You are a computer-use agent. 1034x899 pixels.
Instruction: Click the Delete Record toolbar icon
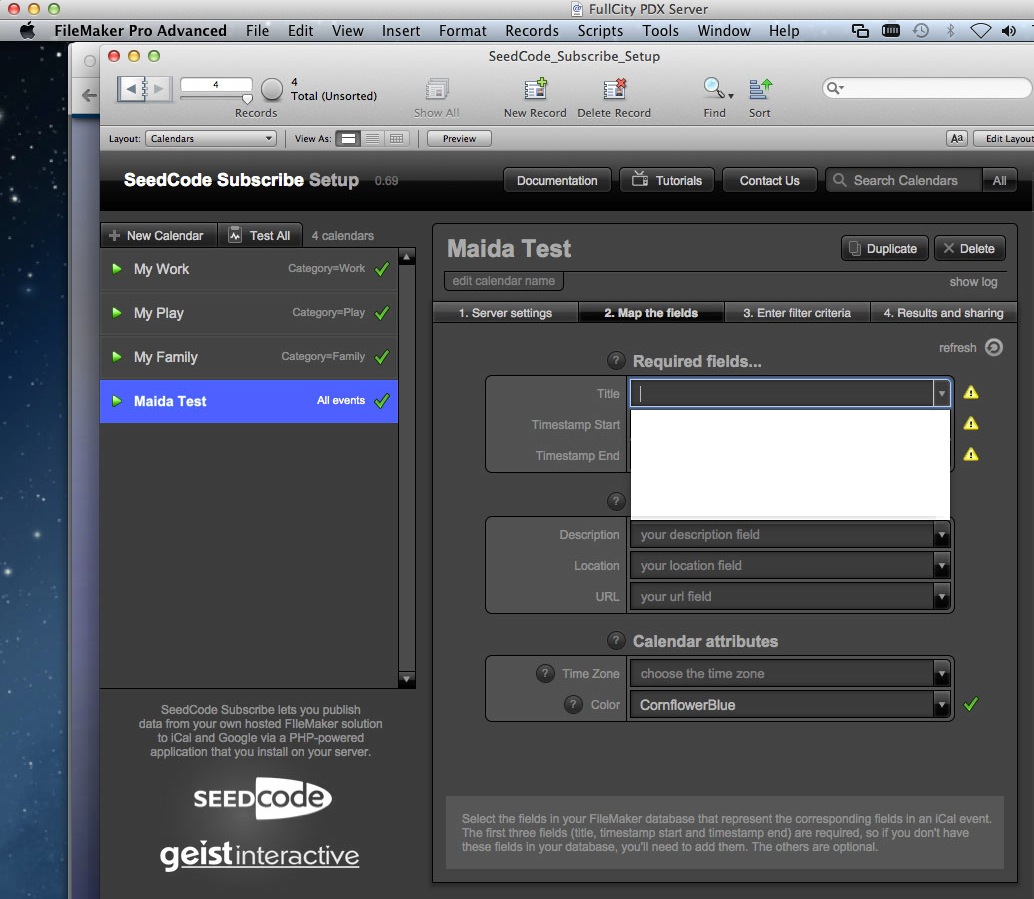click(614, 89)
